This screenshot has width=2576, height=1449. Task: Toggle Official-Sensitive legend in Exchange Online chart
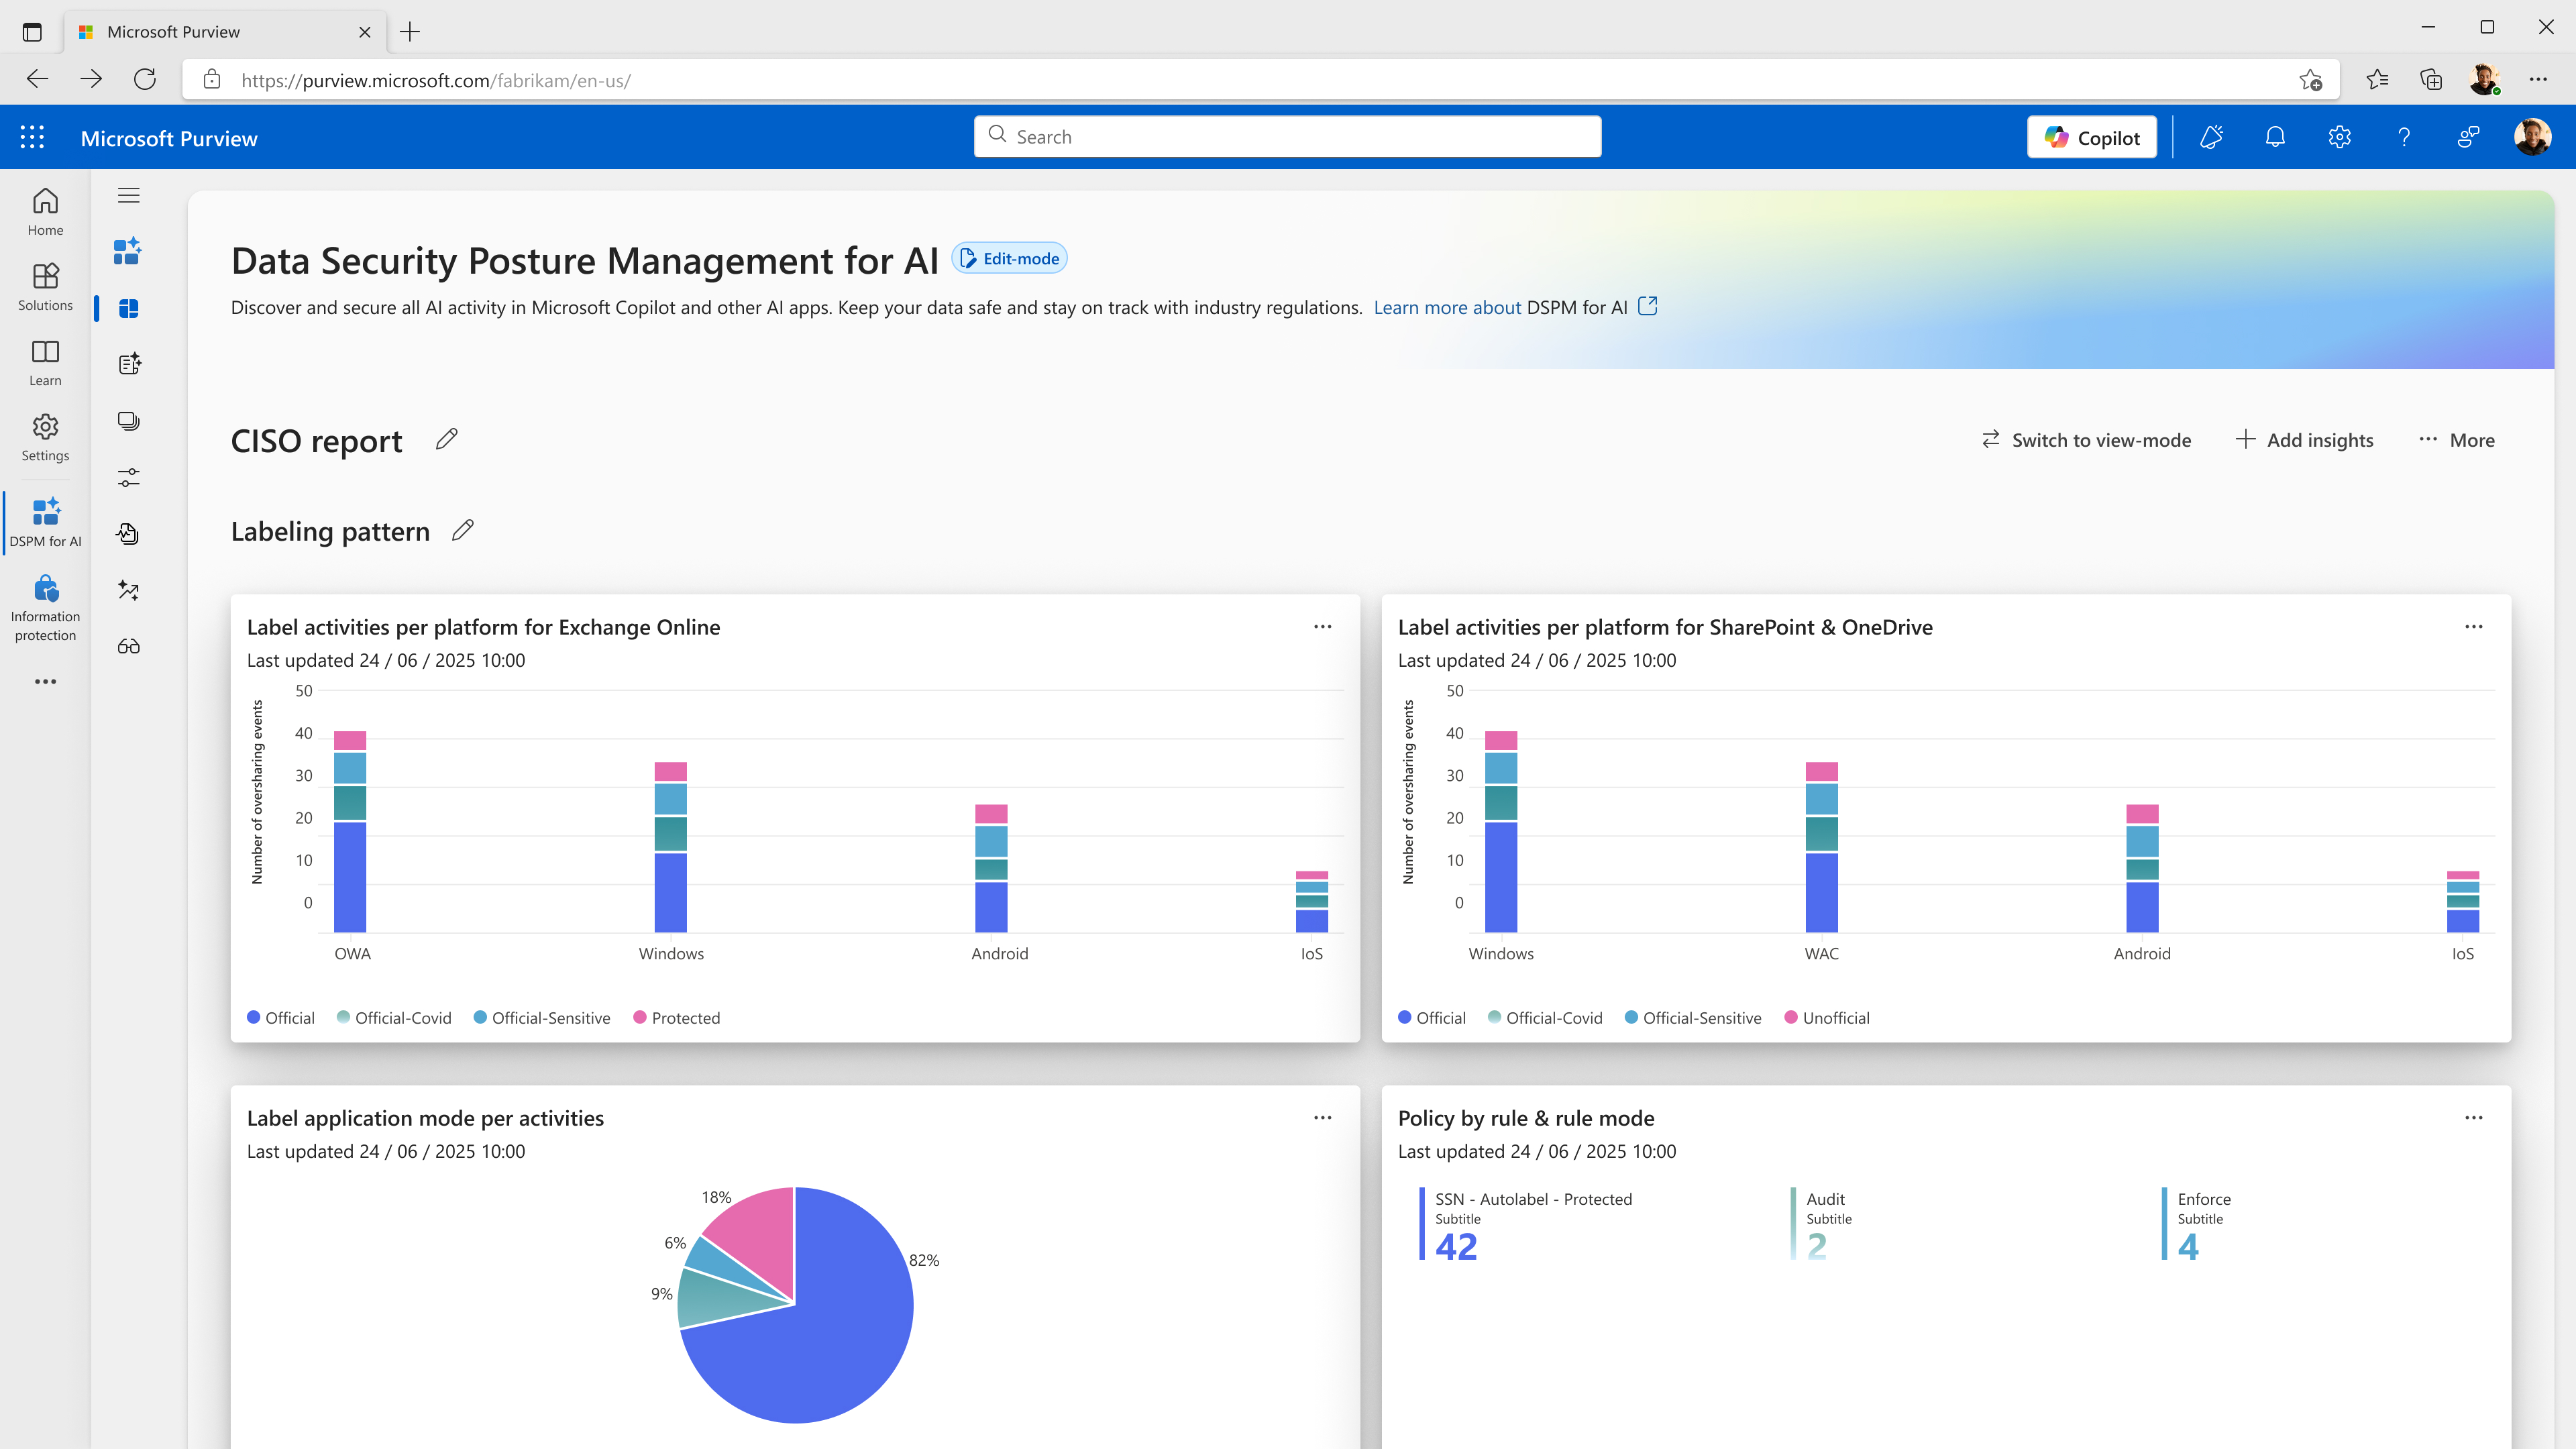pyautogui.click(x=542, y=1018)
